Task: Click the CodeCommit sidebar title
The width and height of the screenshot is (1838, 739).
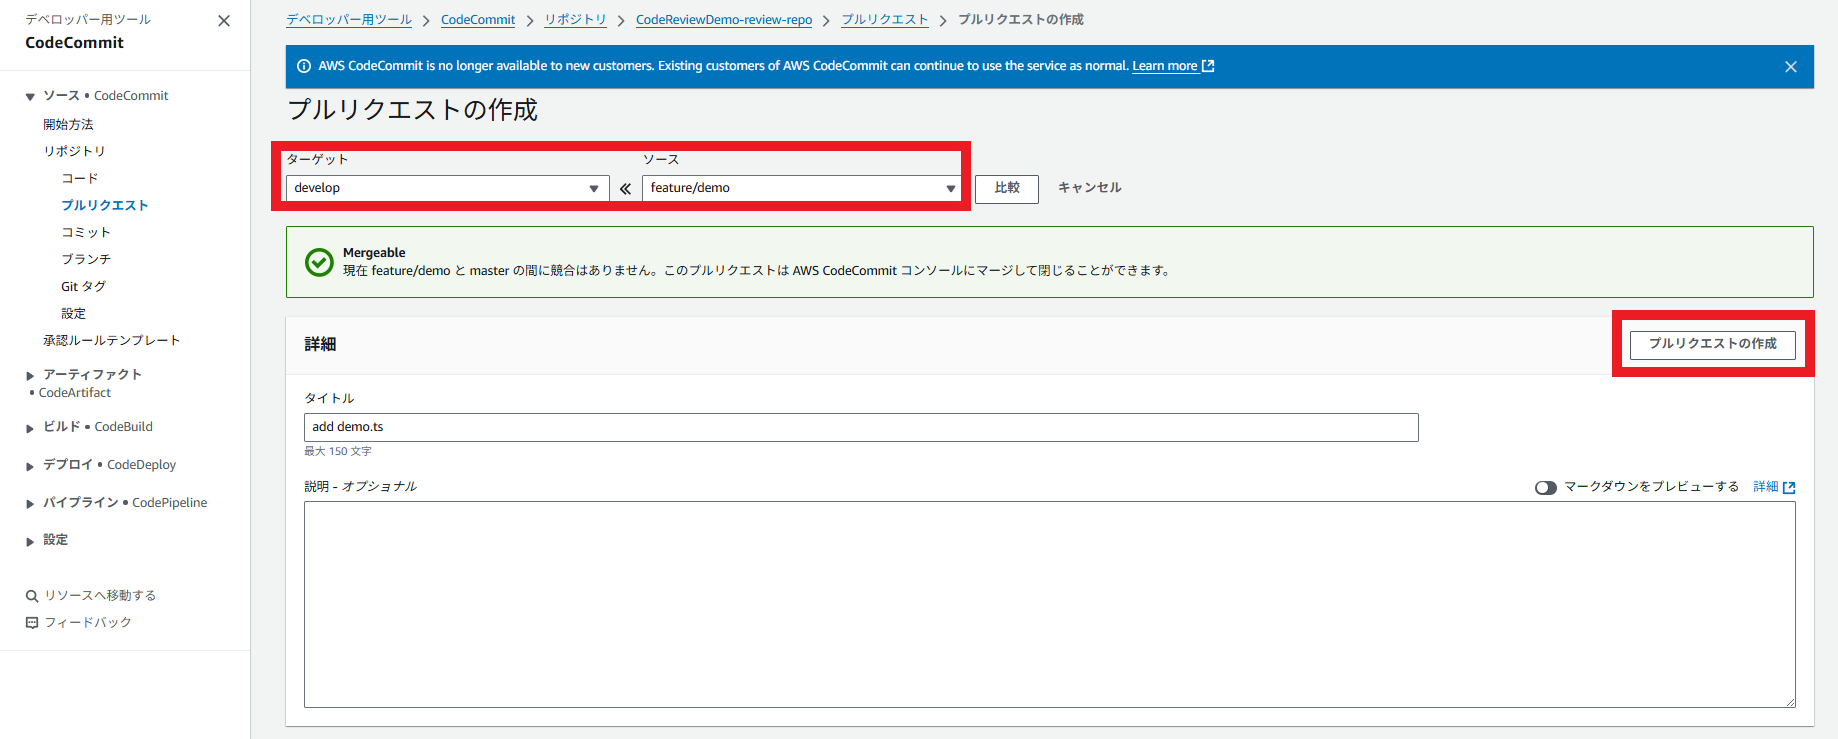Action: (75, 43)
